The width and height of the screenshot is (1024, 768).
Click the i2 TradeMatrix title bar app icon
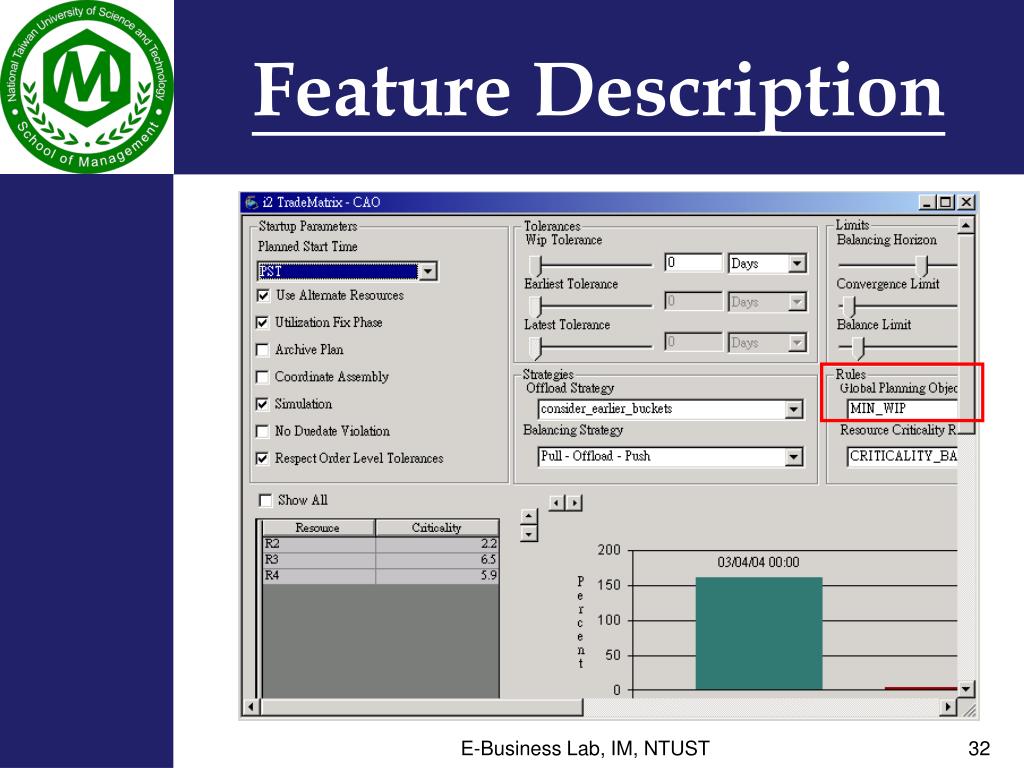click(251, 202)
